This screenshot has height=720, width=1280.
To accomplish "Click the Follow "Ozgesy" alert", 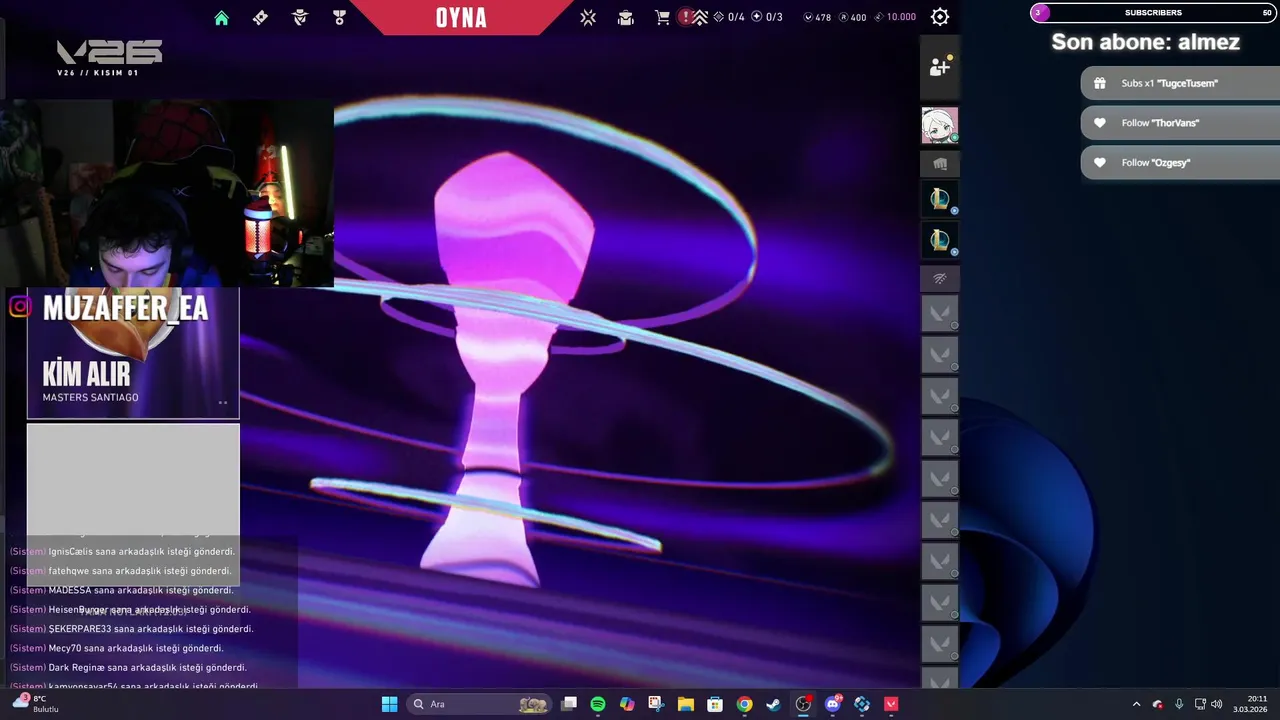I will coord(1180,163).
